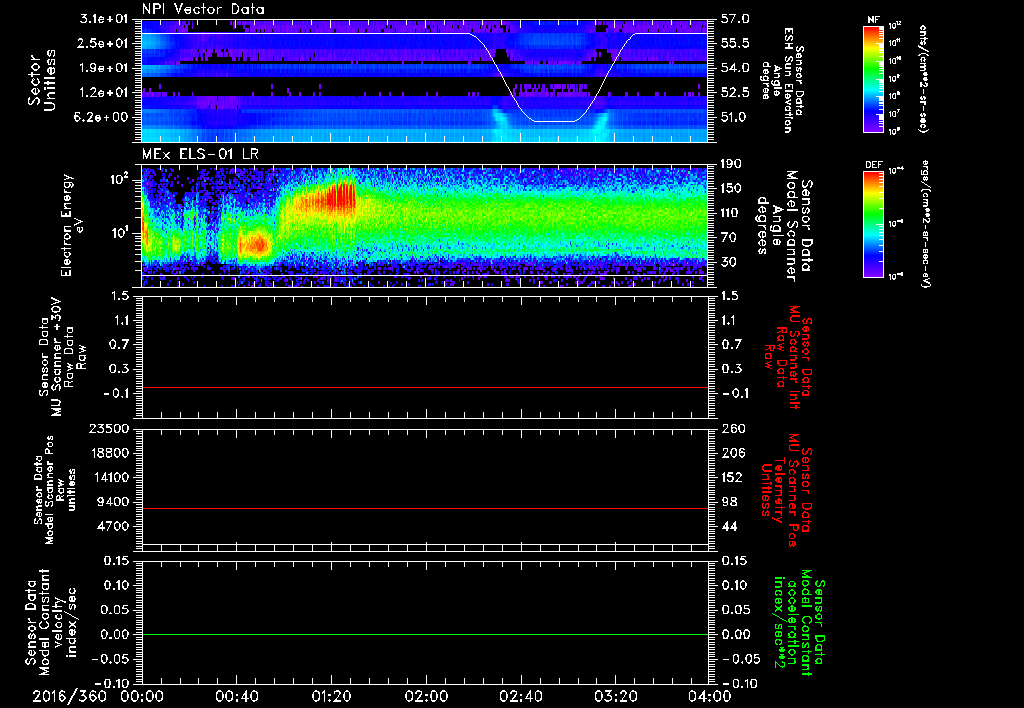Image resolution: width=1024 pixels, height=708 pixels.
Task: Click the ESH Sun Elevation Angle axis label
Action: [x=782, y=80]
